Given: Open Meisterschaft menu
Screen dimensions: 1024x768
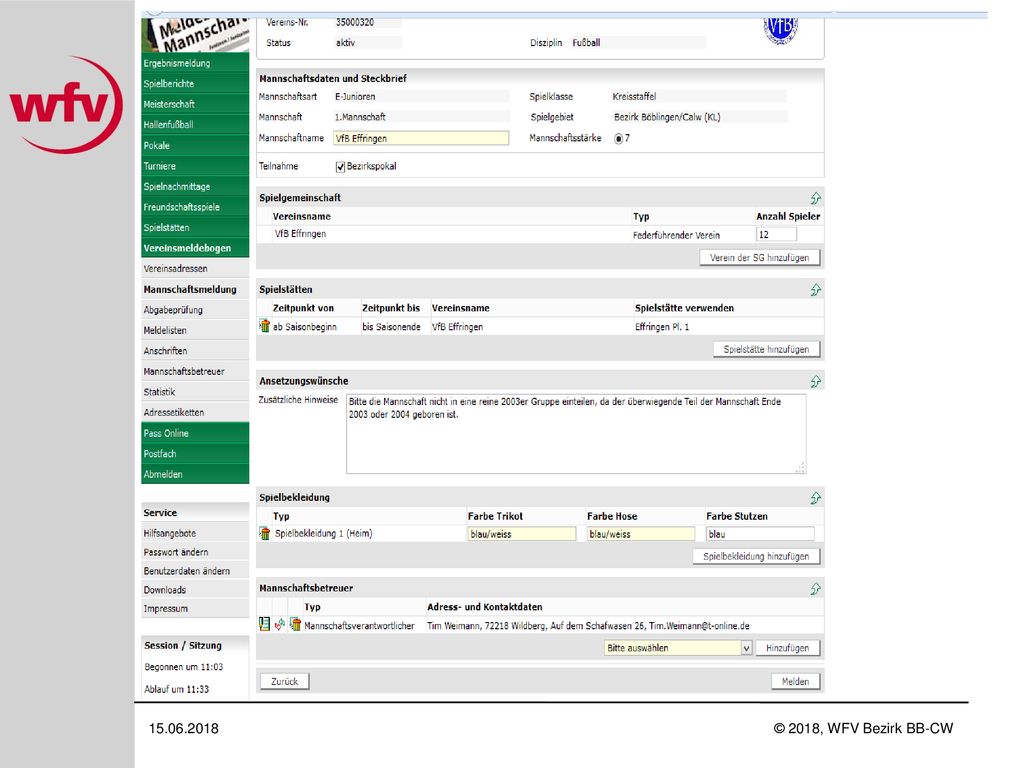Looking at the screenshot, I should coord(195,104).
